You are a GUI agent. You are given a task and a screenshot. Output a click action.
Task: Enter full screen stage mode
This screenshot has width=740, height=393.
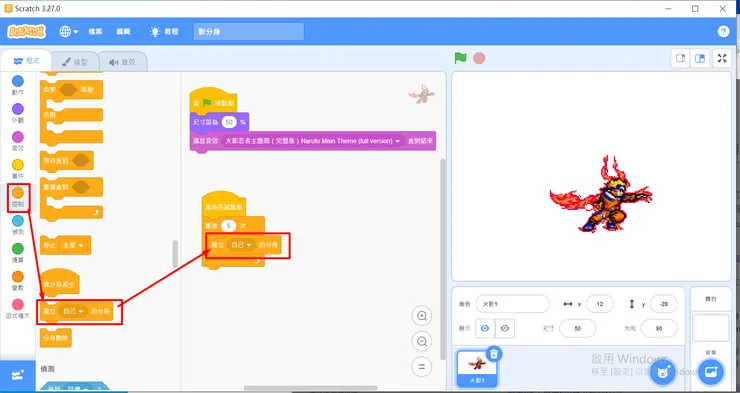coord(722,59)
